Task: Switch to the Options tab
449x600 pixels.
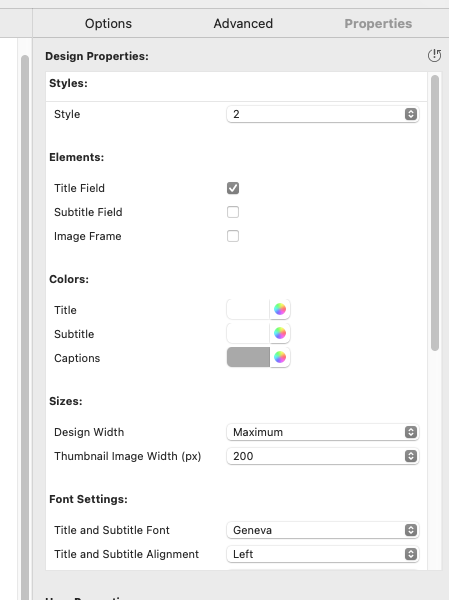Action: tap(108, 24)
